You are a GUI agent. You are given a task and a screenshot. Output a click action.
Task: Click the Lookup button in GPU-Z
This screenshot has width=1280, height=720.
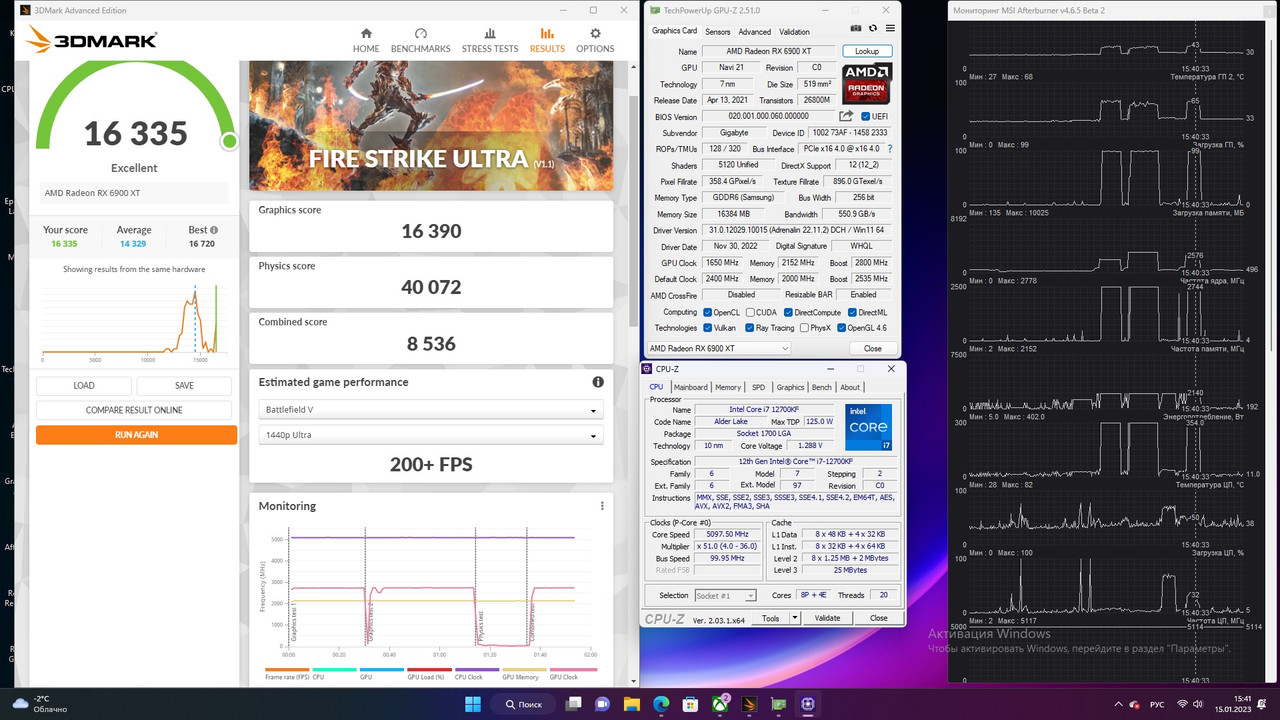[x=867, y=51]
